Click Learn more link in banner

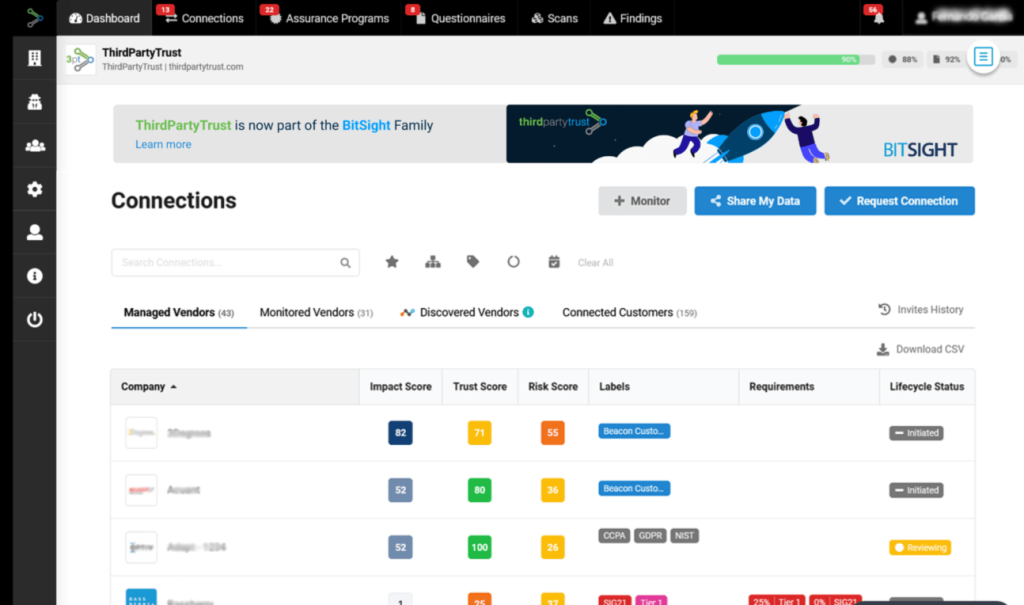point(163,144)
